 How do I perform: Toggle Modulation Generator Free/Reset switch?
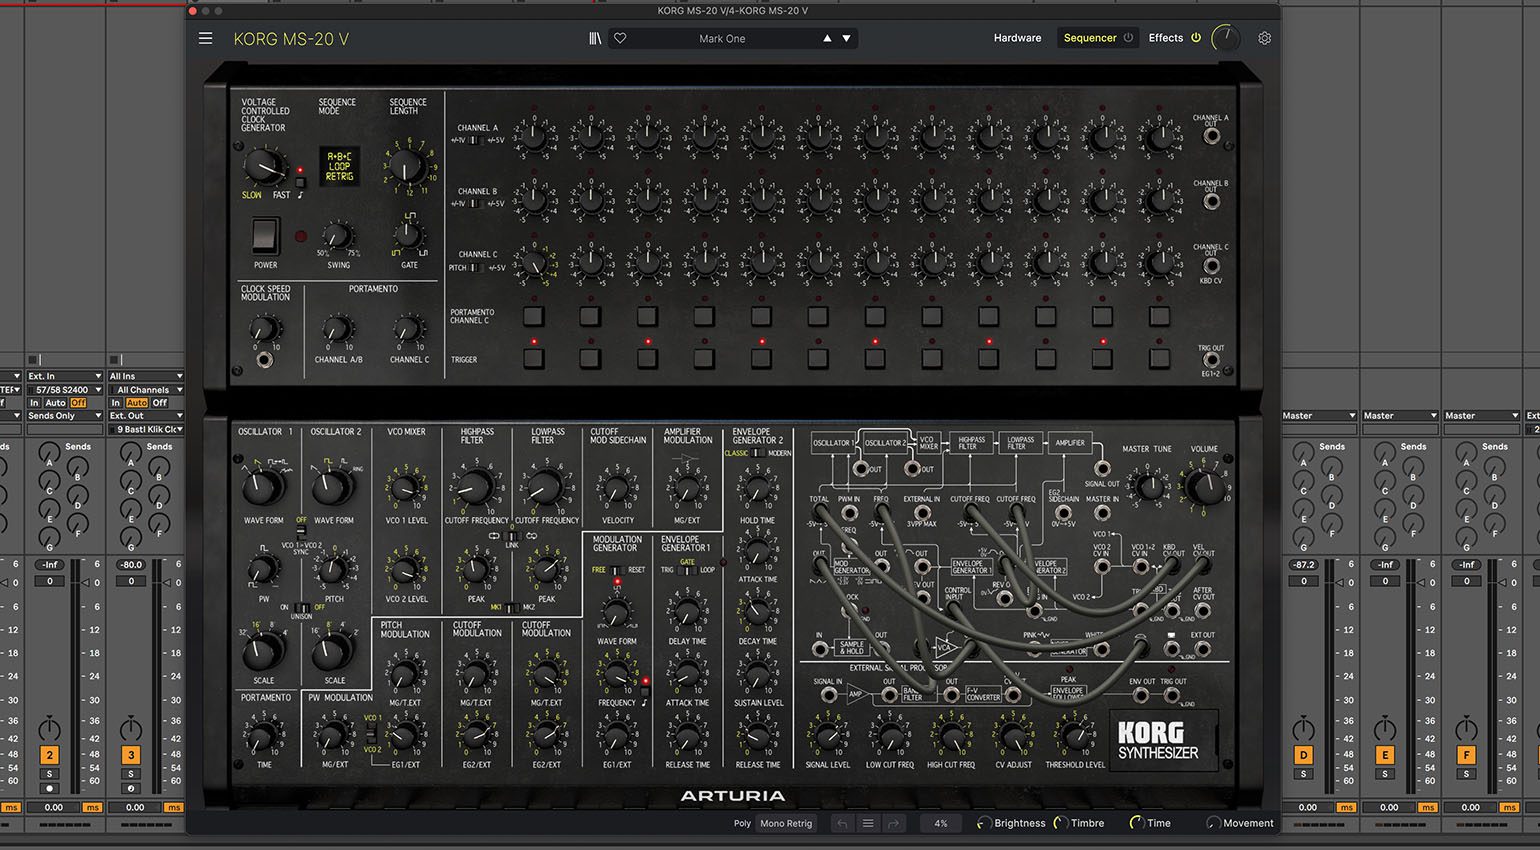point(617,570)
